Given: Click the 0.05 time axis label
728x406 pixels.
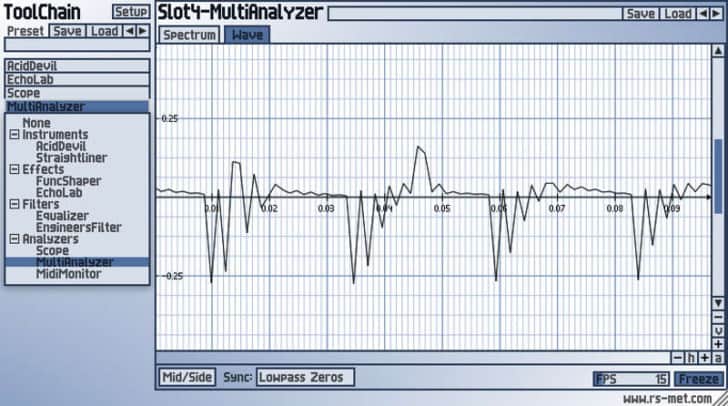Looking at the screenshot, I should [442, 209].
